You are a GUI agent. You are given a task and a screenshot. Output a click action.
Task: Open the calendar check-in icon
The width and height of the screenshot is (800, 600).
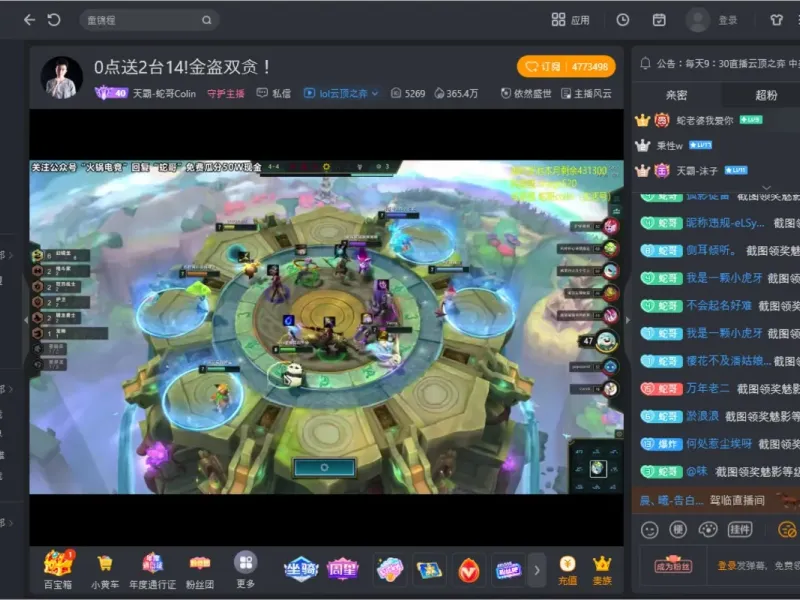(x=659, y=20)
